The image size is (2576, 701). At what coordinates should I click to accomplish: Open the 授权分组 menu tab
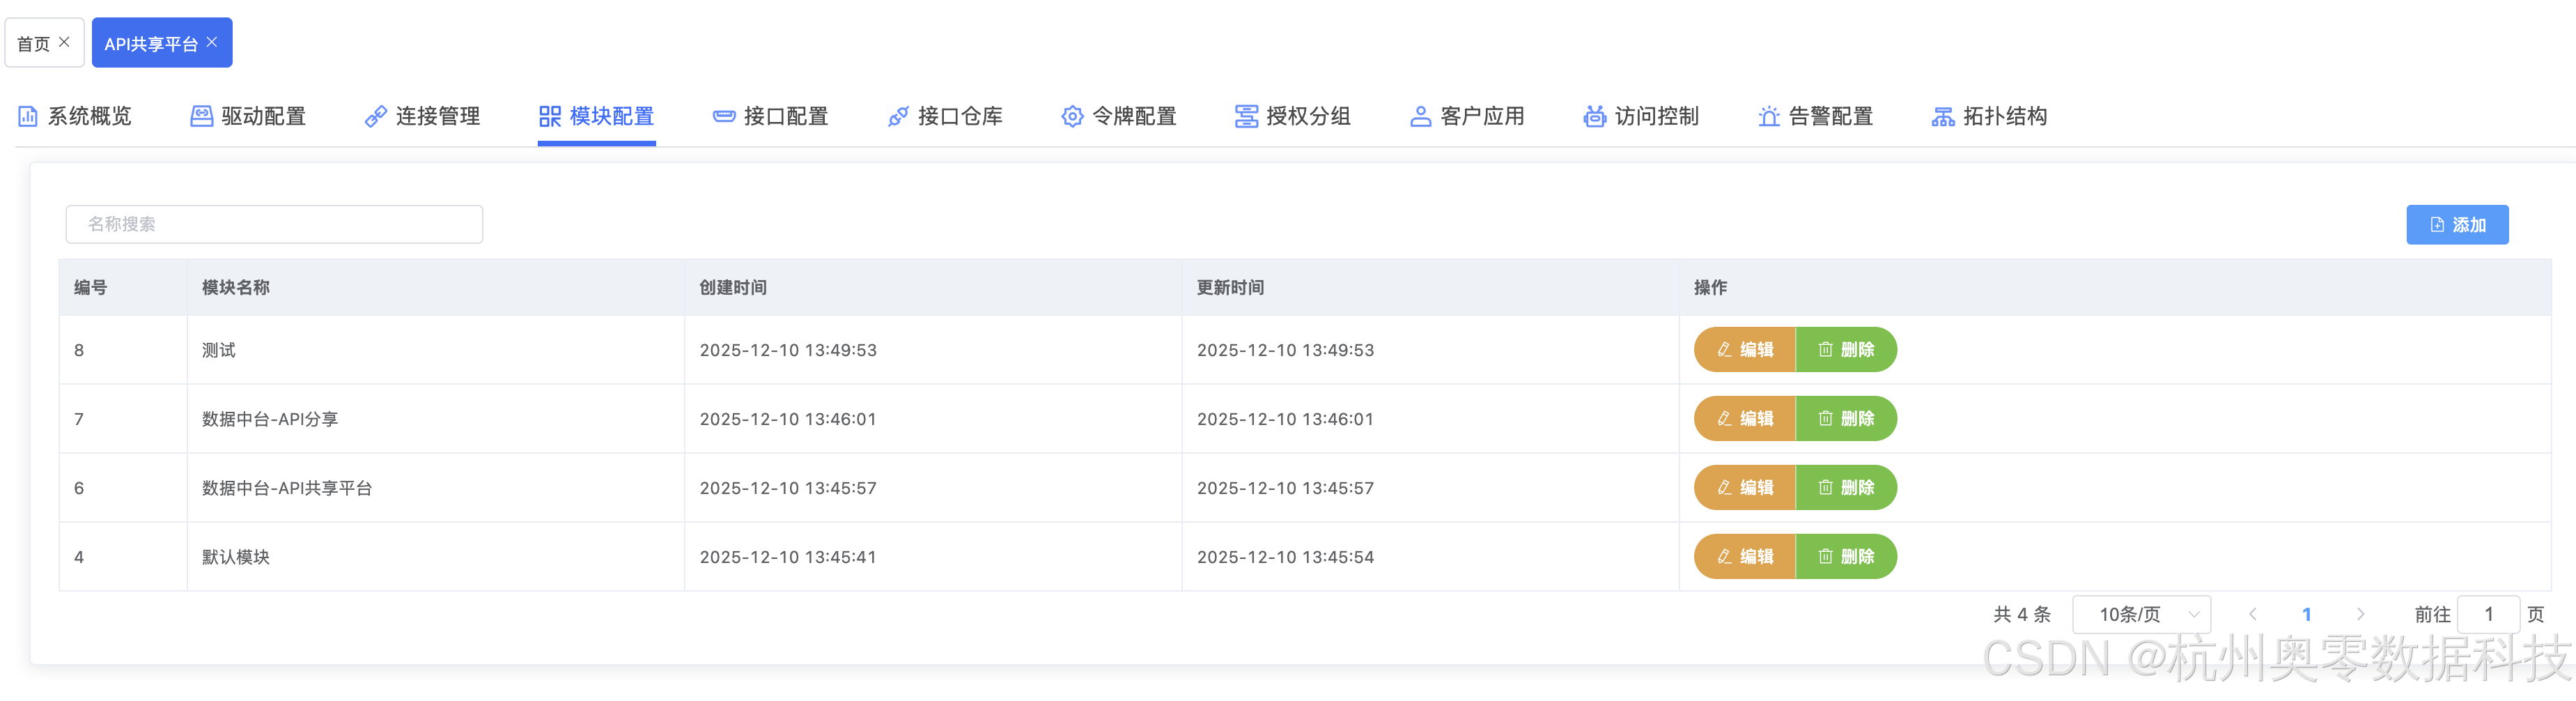click(x=1293, y=116)
